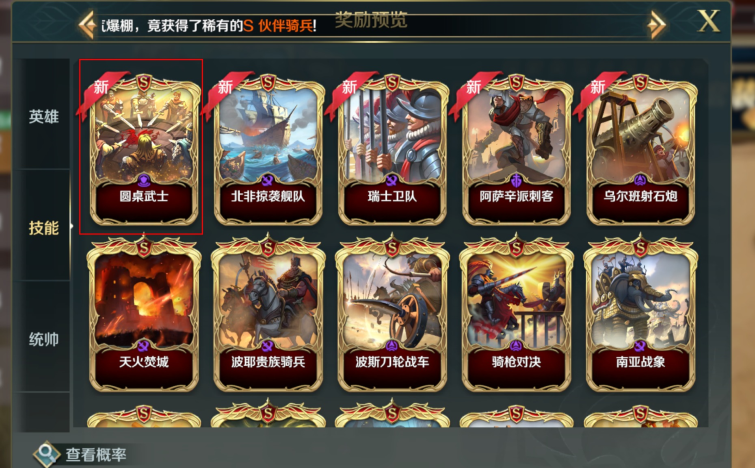Screen dimensions: 755x468
Task: Switch to the 统帅 tab
Action: pos(43,339)
